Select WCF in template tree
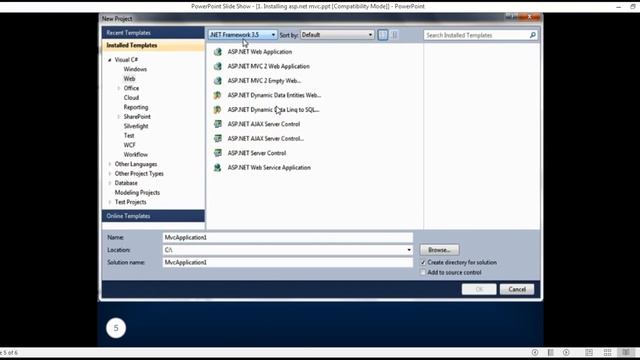Screen dimensions: 640x360 coord(129,145)
